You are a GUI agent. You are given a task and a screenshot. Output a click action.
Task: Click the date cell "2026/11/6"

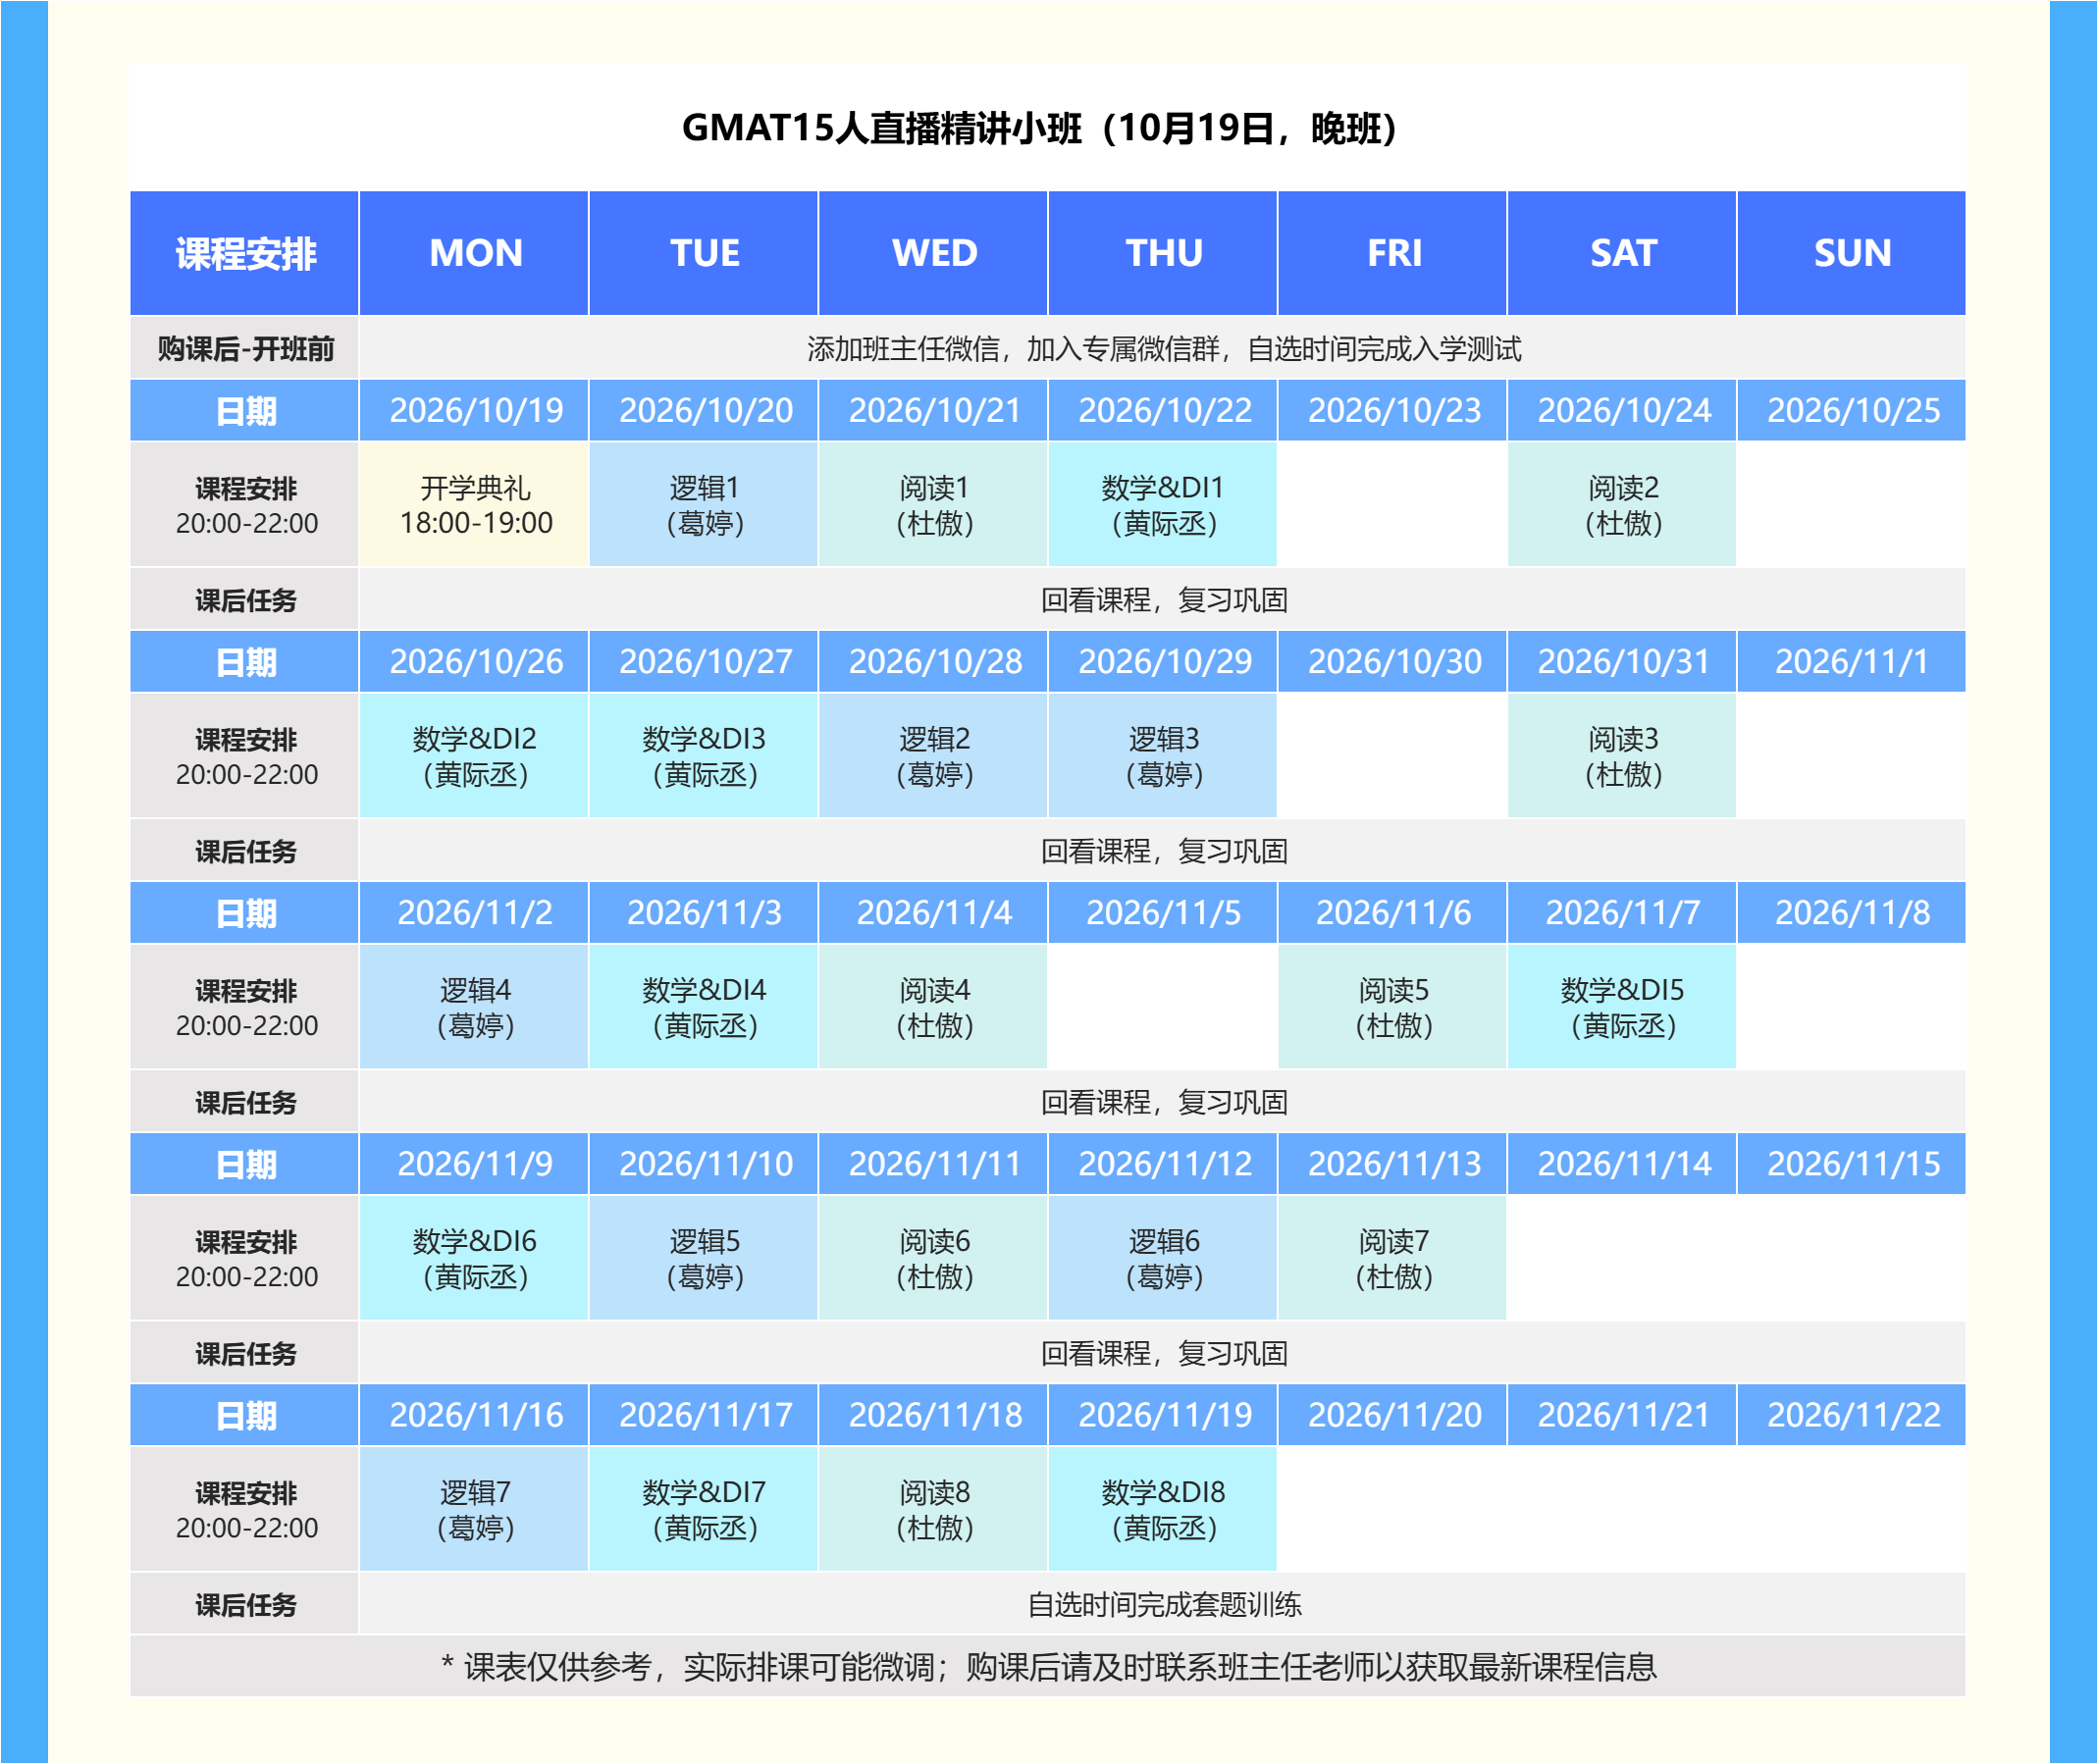1393,912
